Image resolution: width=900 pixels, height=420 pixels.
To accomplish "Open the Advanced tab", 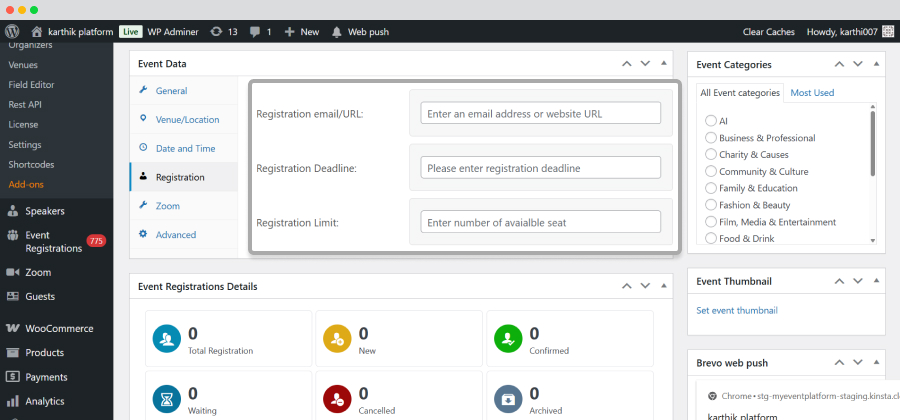I will [x=183, y=234].
